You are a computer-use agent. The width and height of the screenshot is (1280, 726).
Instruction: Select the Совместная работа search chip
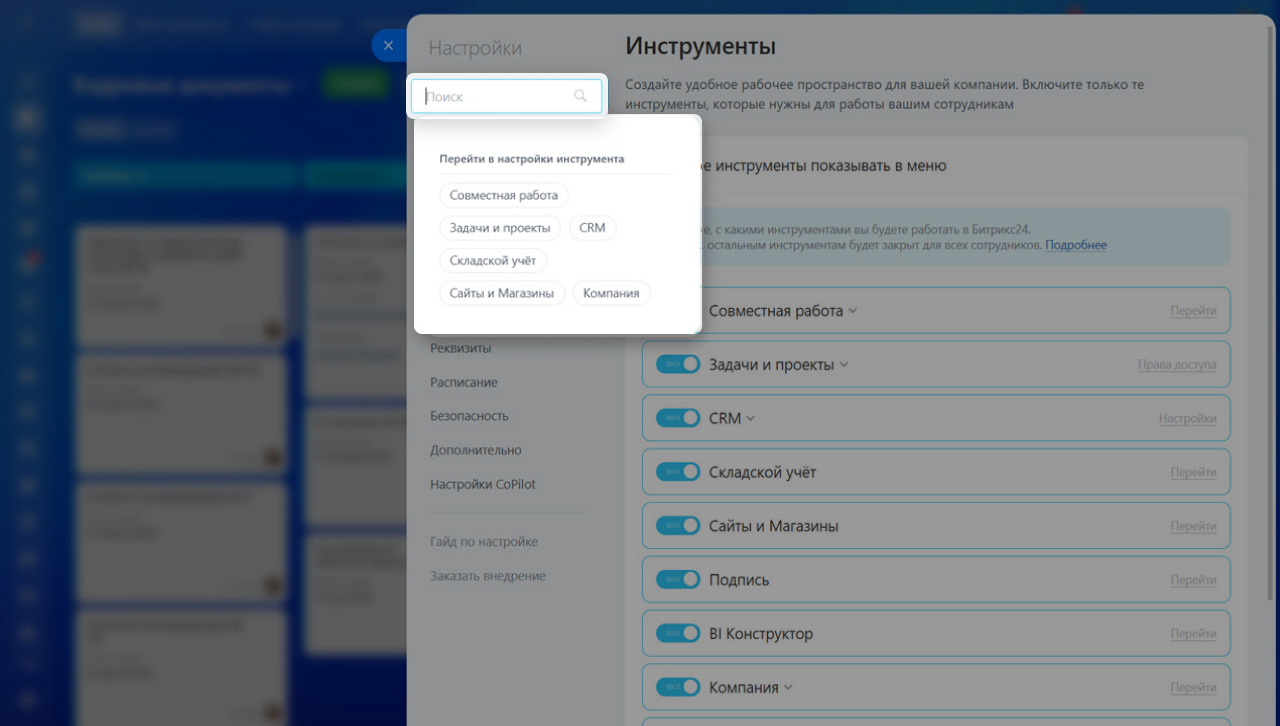pyautogui.click(x=504, y=195)
